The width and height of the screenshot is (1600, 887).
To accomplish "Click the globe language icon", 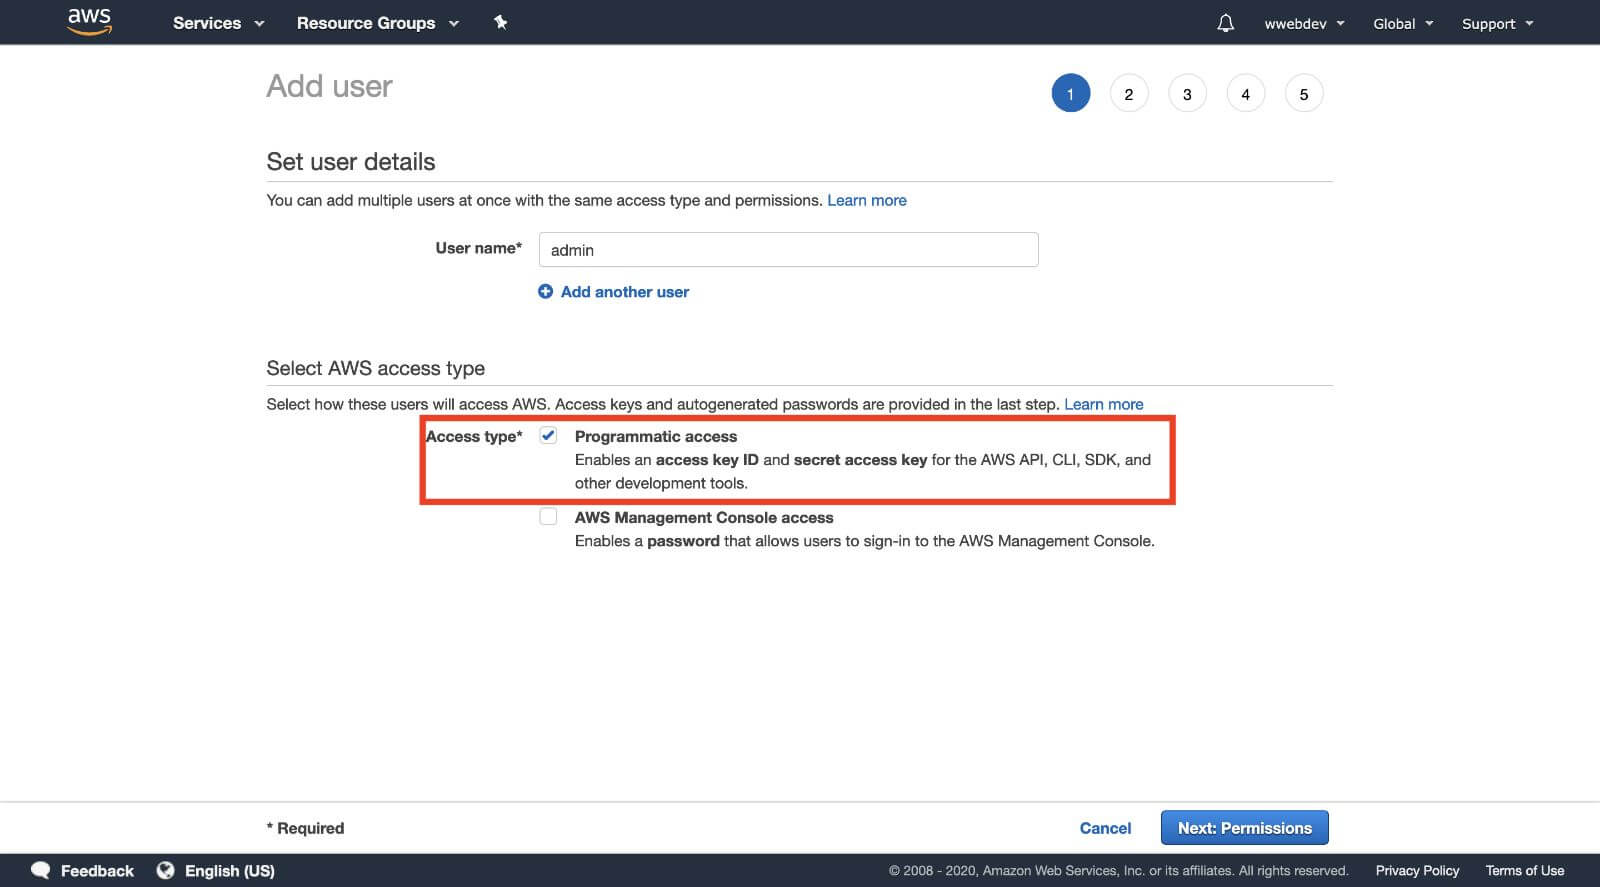I will (166, 870).
